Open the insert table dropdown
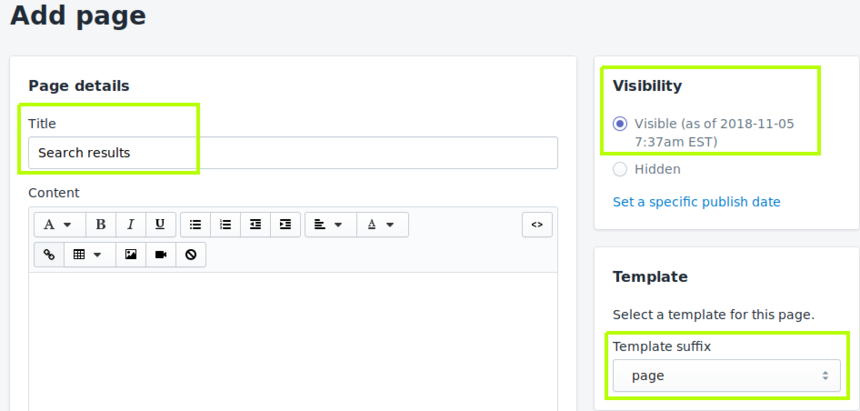The height and width of the screenshot is (411, 860). (89, 255)
